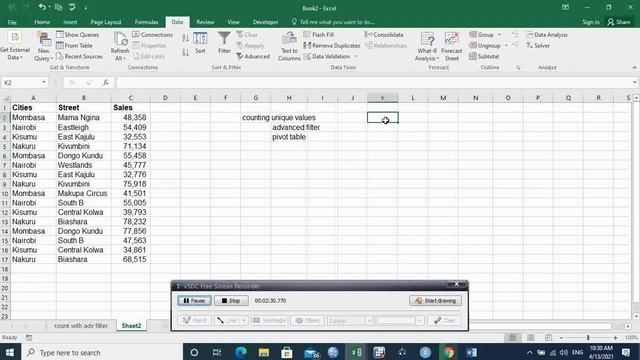Click Group rows button
This screenshot has height=360, width=640.
coord(482,35)
